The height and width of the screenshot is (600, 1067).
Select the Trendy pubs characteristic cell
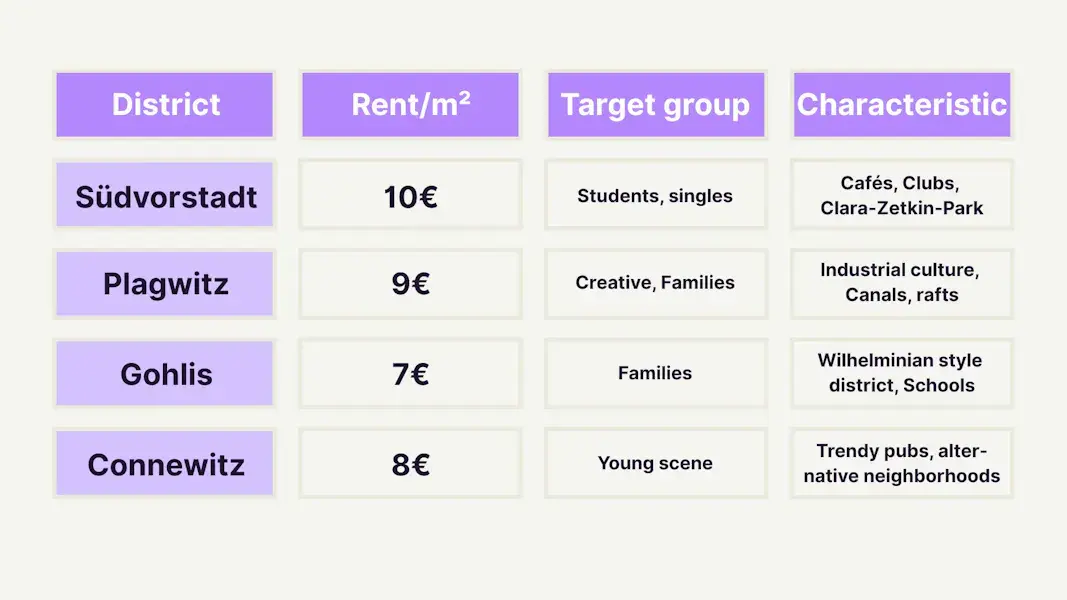902,464
